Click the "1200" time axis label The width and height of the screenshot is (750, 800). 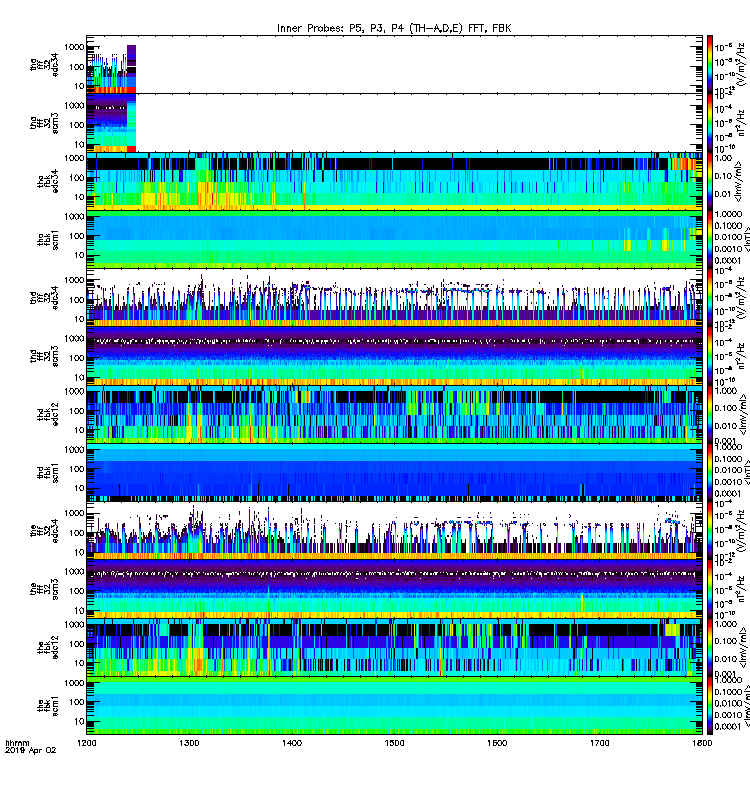(x=87, y=743)
